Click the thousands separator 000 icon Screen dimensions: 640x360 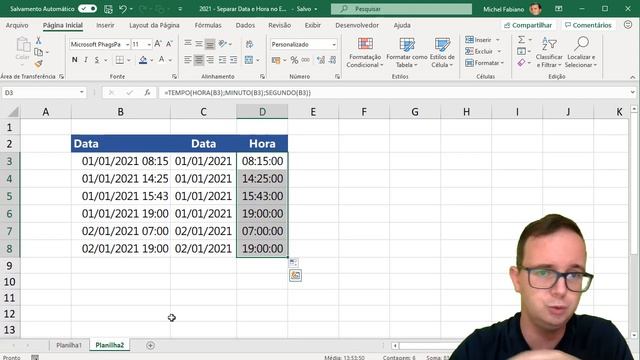(x=305, y=60)
